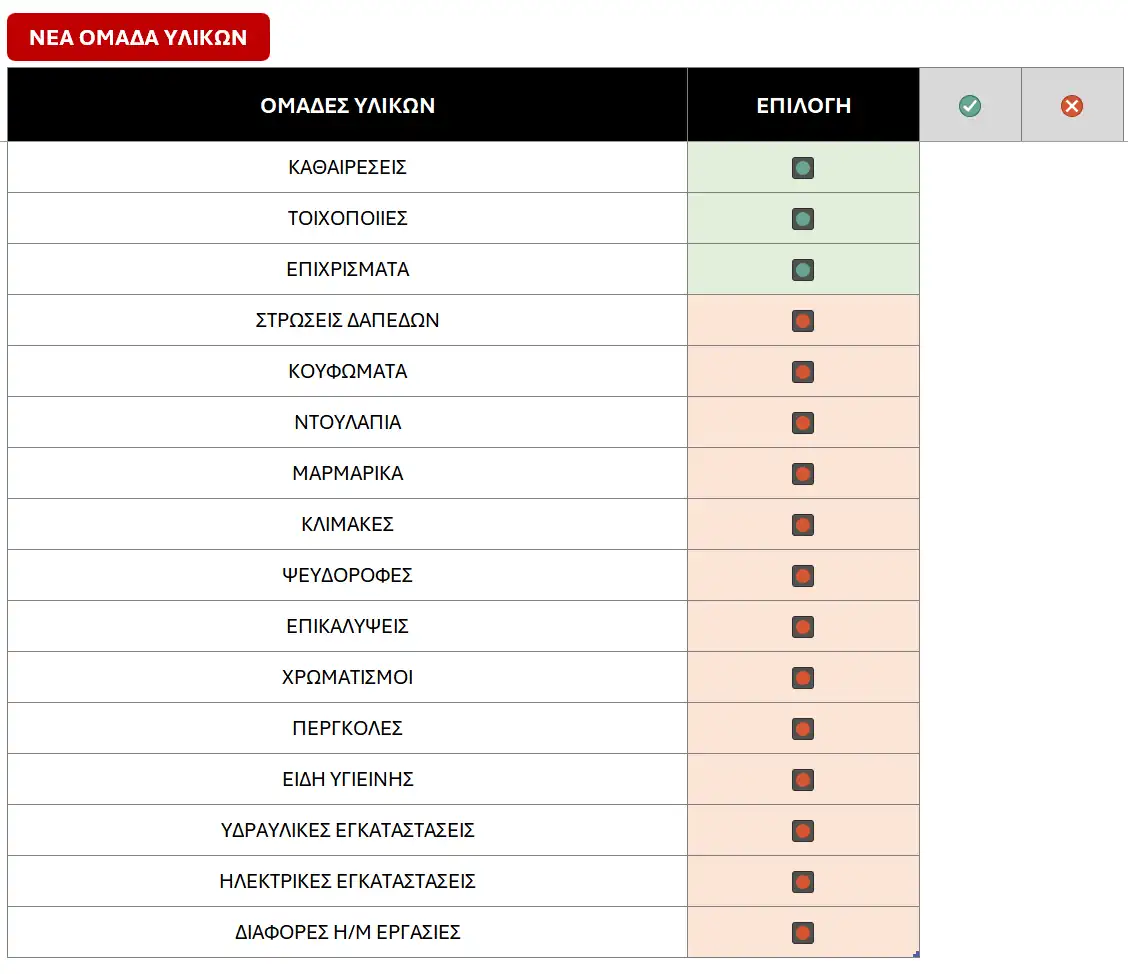Select the ΨΕΥΔΟΡΟΦΕΣ red indicator
This screenshot has width=1128, height=974.
(802, 576)
